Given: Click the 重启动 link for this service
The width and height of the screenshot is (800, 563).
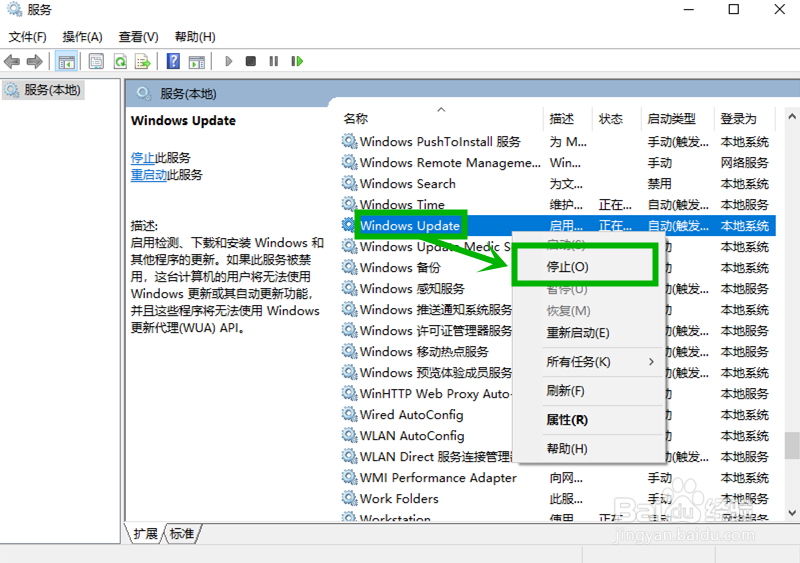Looking at the screenshot, I should (x=148, y=175).
